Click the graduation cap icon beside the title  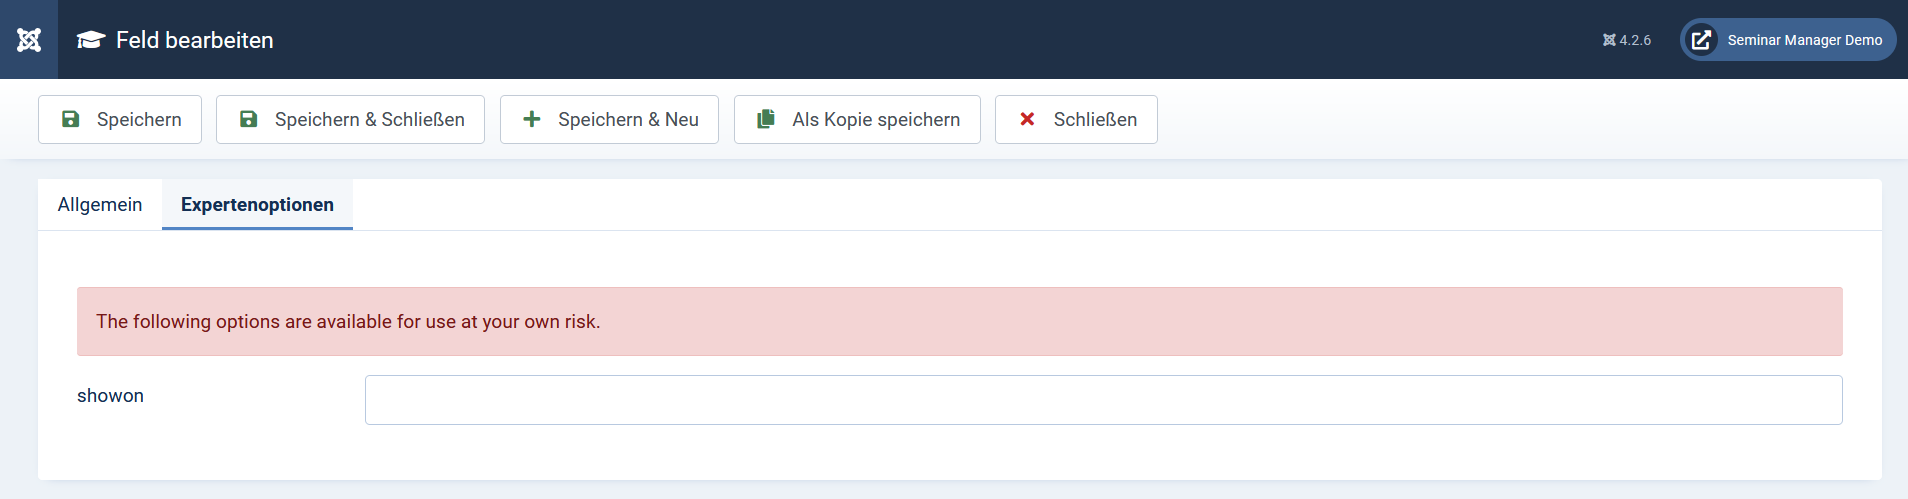point(91,40)
